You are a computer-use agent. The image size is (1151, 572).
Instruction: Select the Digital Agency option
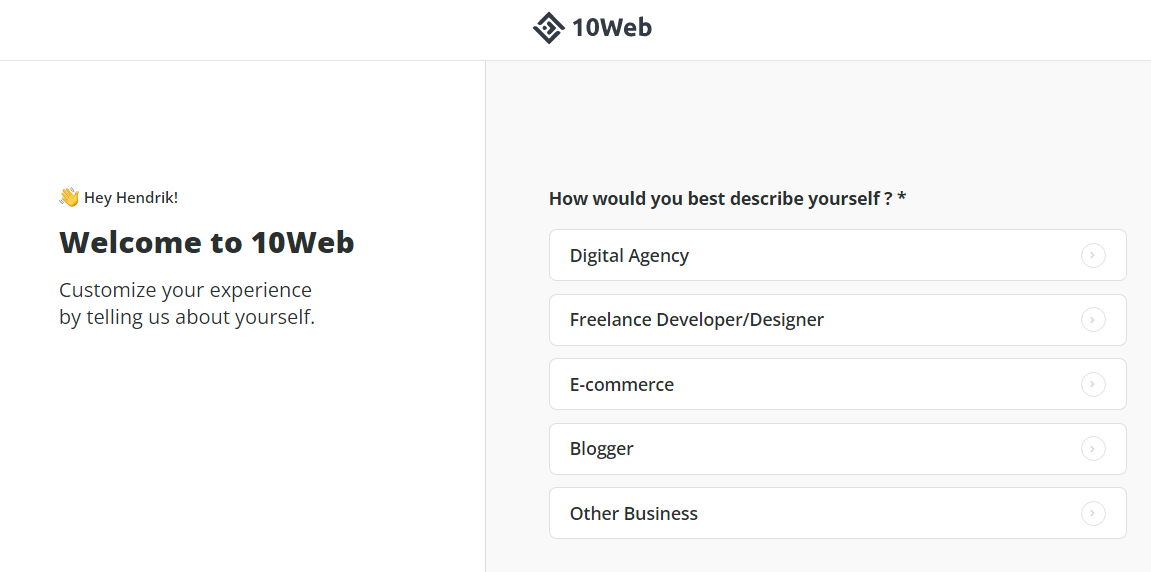click(838, 255)
